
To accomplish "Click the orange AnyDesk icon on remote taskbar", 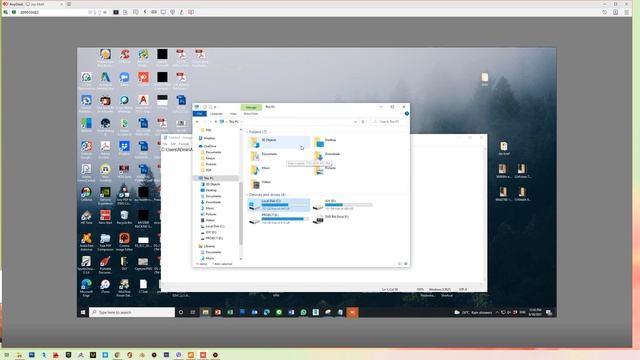I will pos(352,312).
